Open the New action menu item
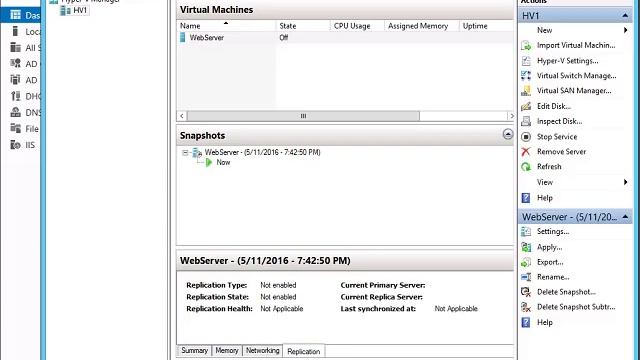 tap(544, 30)
